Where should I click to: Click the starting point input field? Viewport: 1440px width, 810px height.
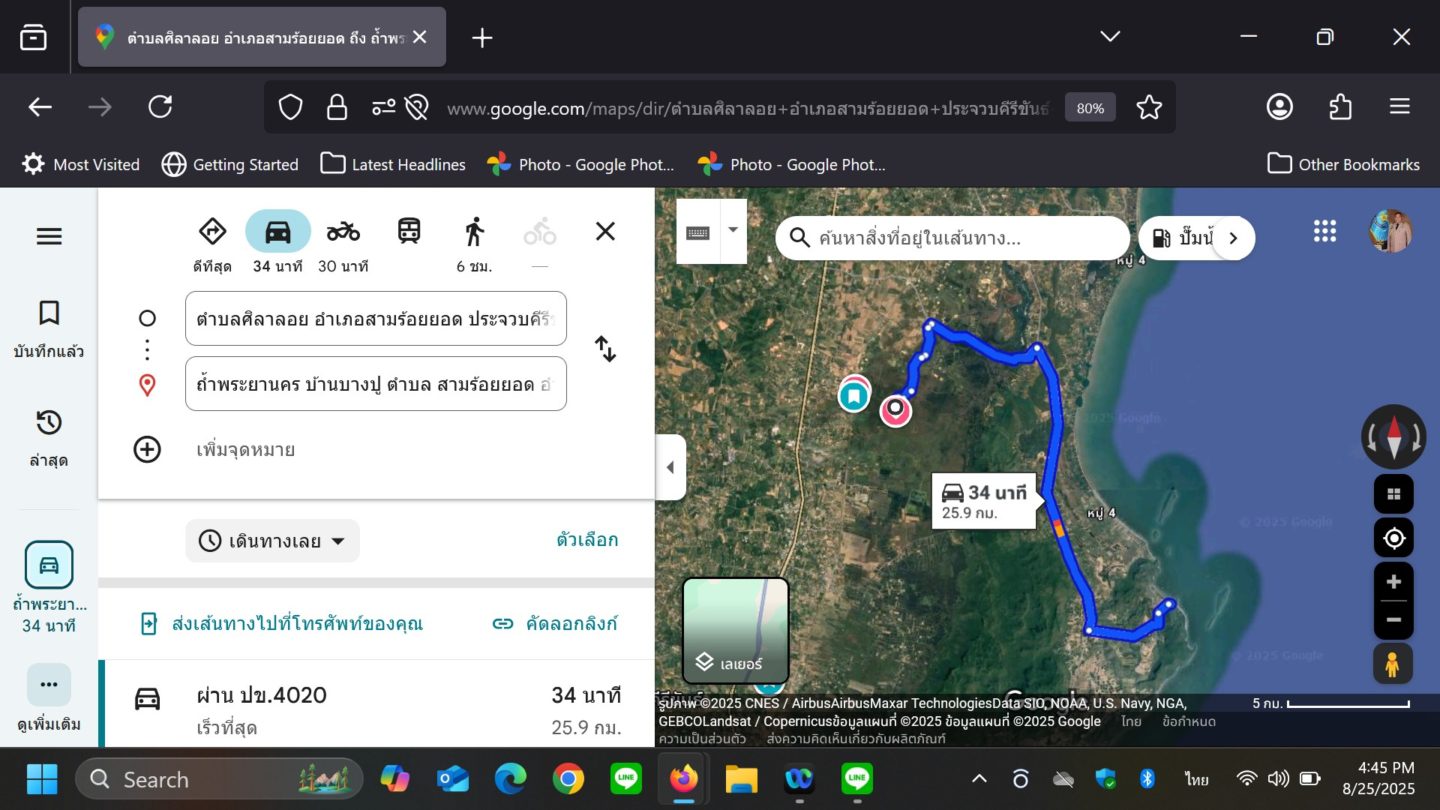375,319
